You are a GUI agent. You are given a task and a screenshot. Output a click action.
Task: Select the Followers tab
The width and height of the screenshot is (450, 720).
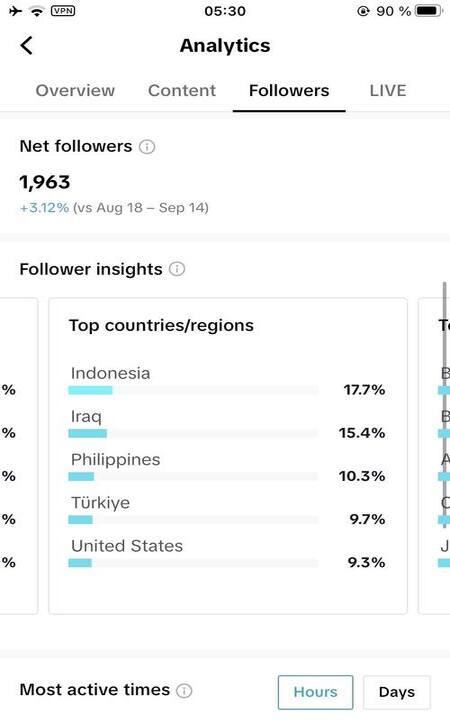tap(289, 90)
